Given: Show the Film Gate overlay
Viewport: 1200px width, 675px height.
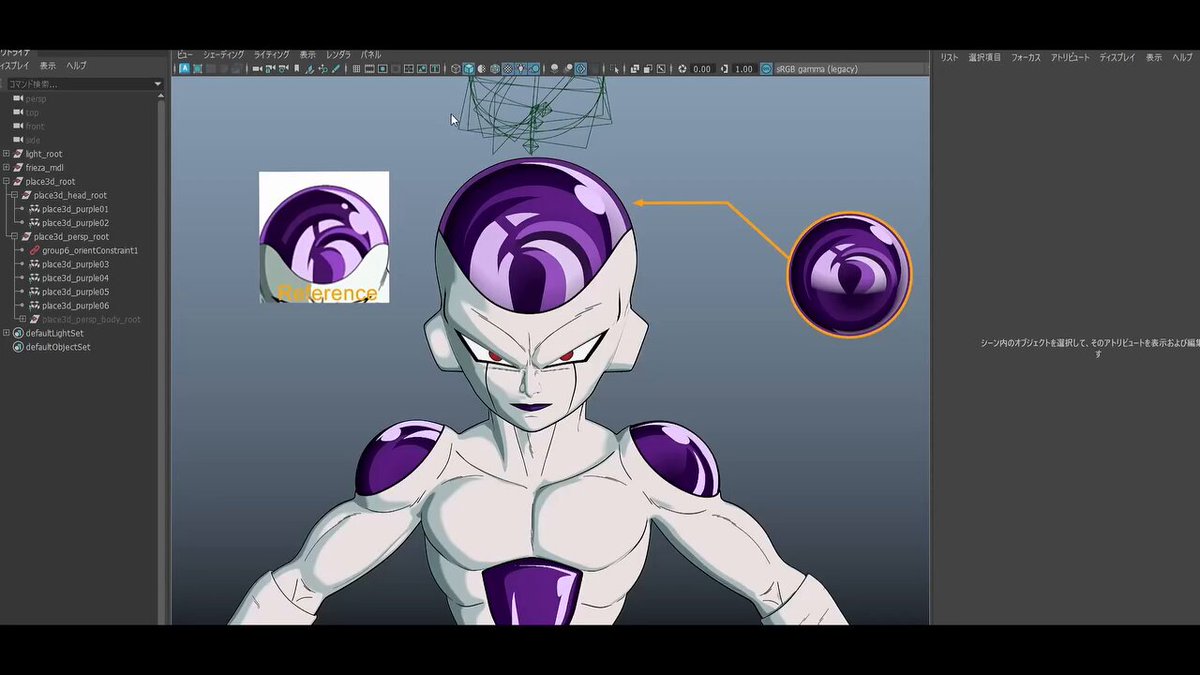Looking at the screenshot, I should pyautogui.click(x=369, y=69).
